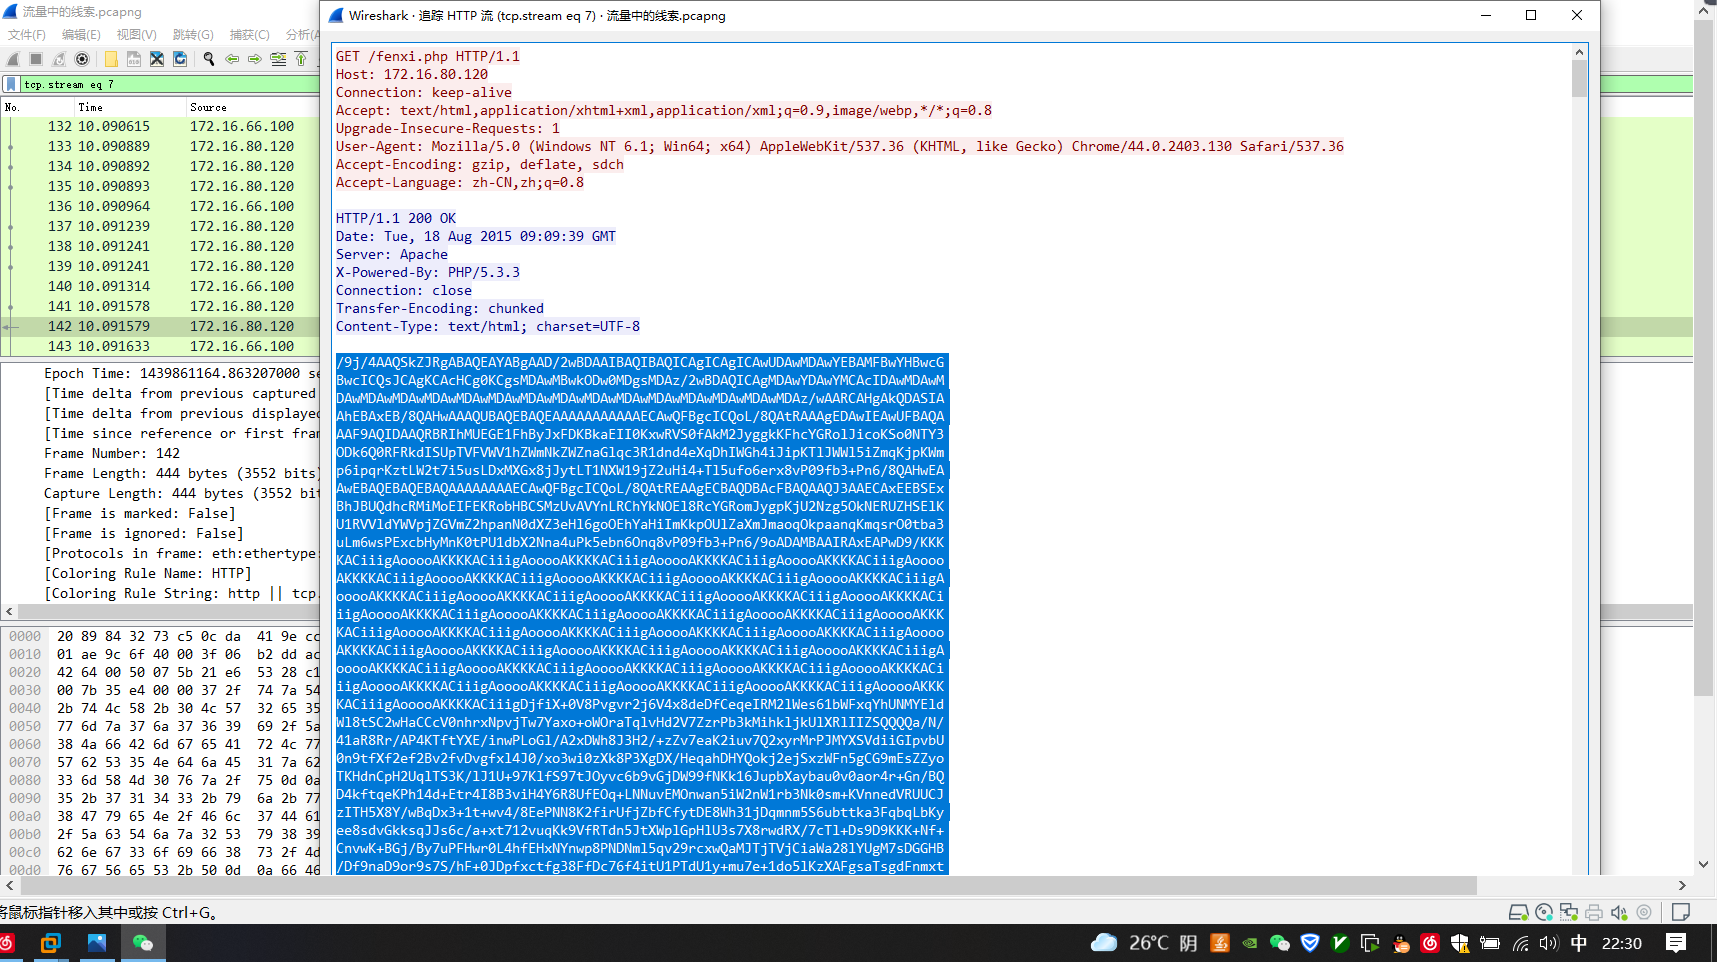Reload this capture file
The image size is (1717, 962).
point(181,59)
